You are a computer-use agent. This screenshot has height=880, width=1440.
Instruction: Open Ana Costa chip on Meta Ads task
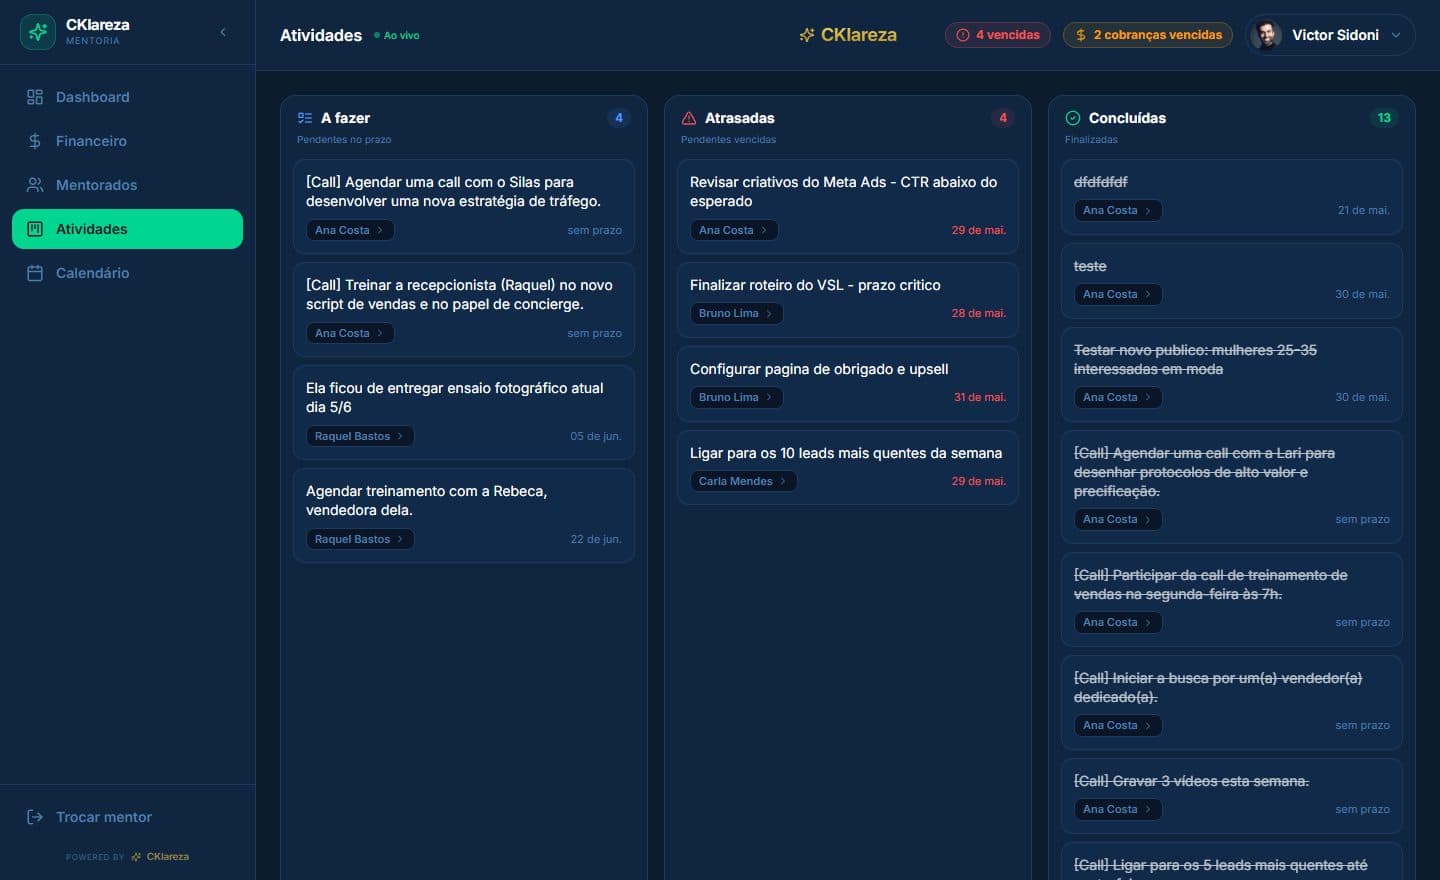pyautogui.click(x=733, y=230)
